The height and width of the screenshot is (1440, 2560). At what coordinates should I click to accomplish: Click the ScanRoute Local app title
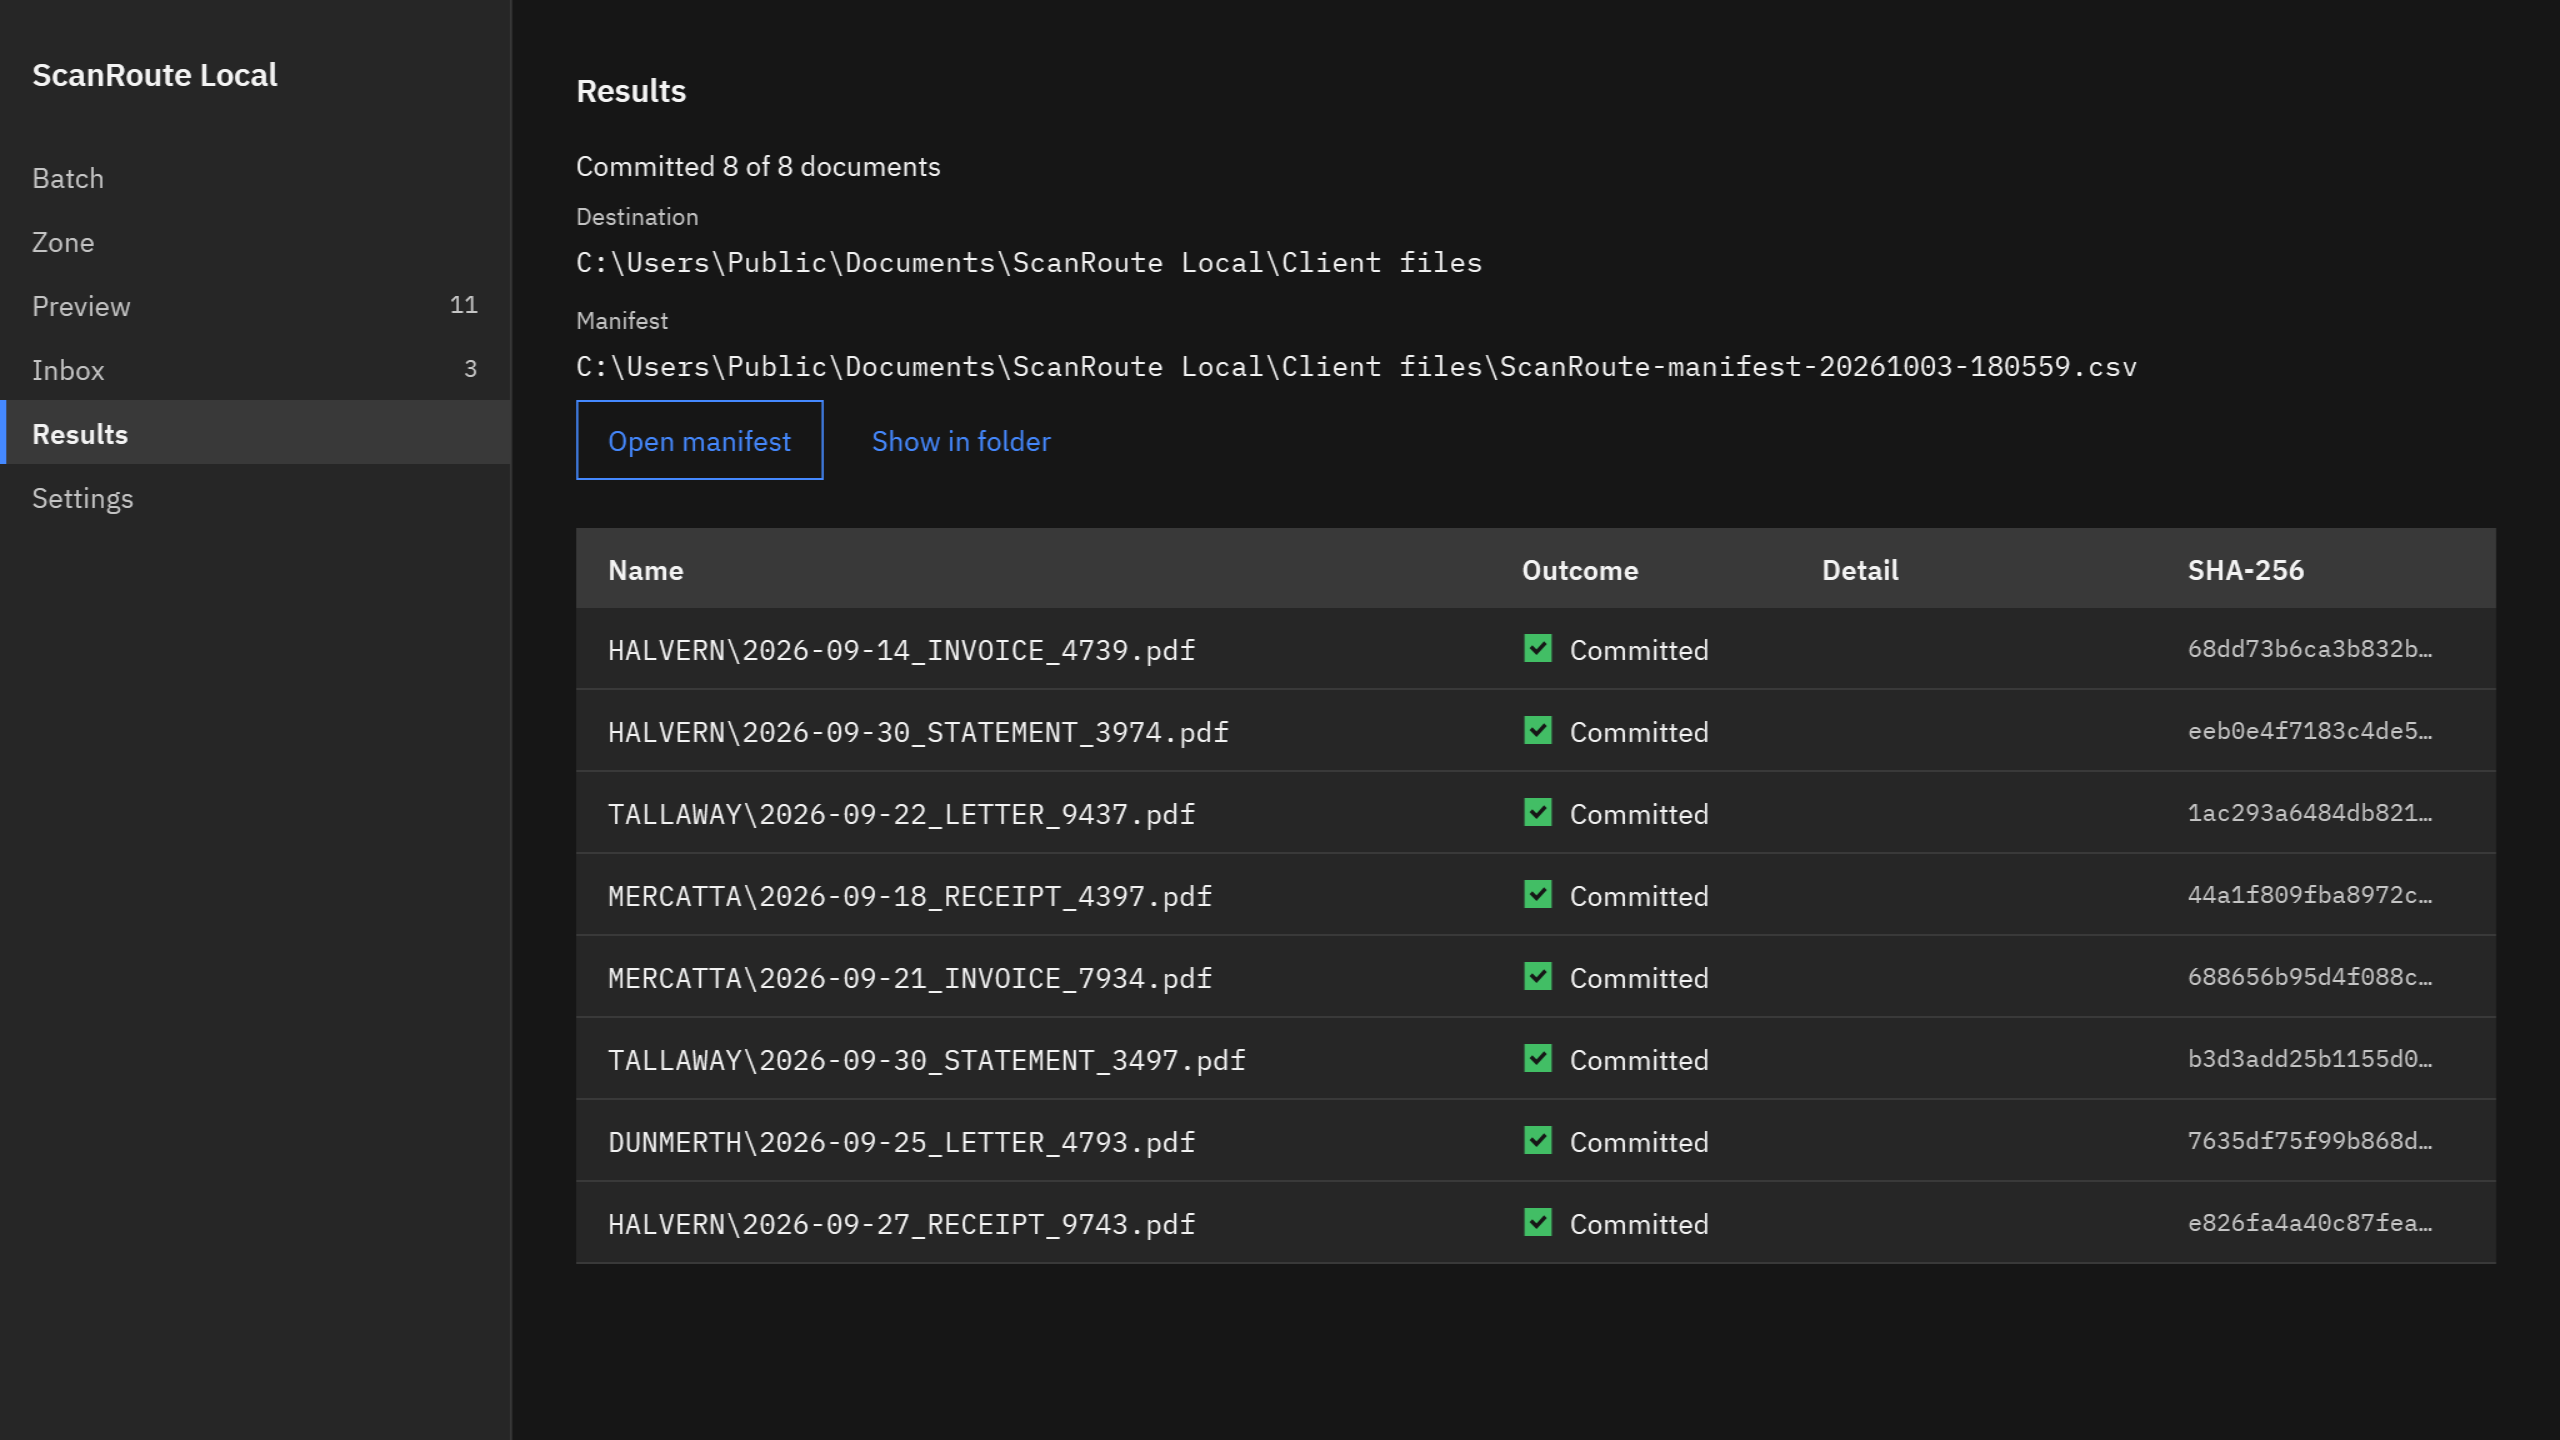point(155,75)
